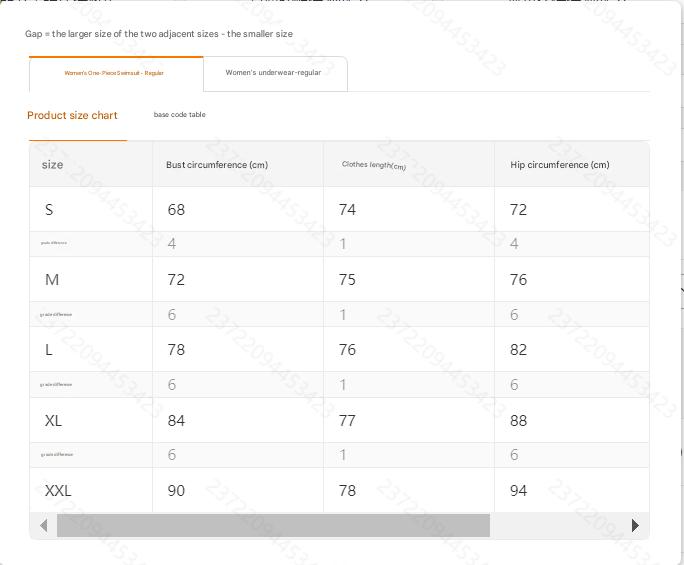Switch to Women's underwear-regular tab
Image resolution: width=684 pixels, height=565 pixels.
[x=273, y=73]
